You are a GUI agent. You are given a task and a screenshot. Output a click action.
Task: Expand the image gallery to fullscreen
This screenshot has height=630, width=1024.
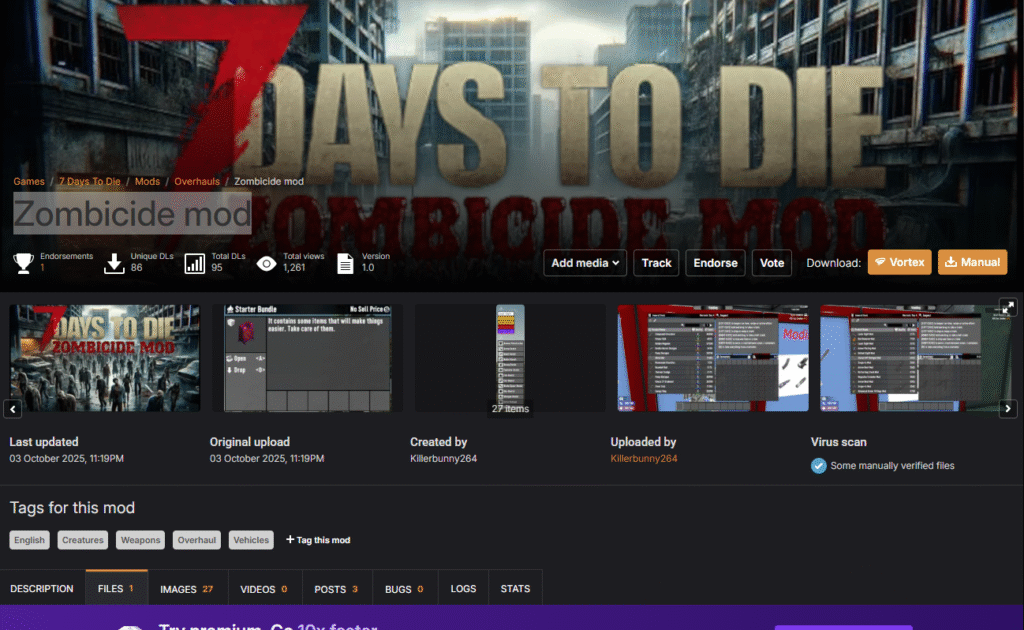1008,308
